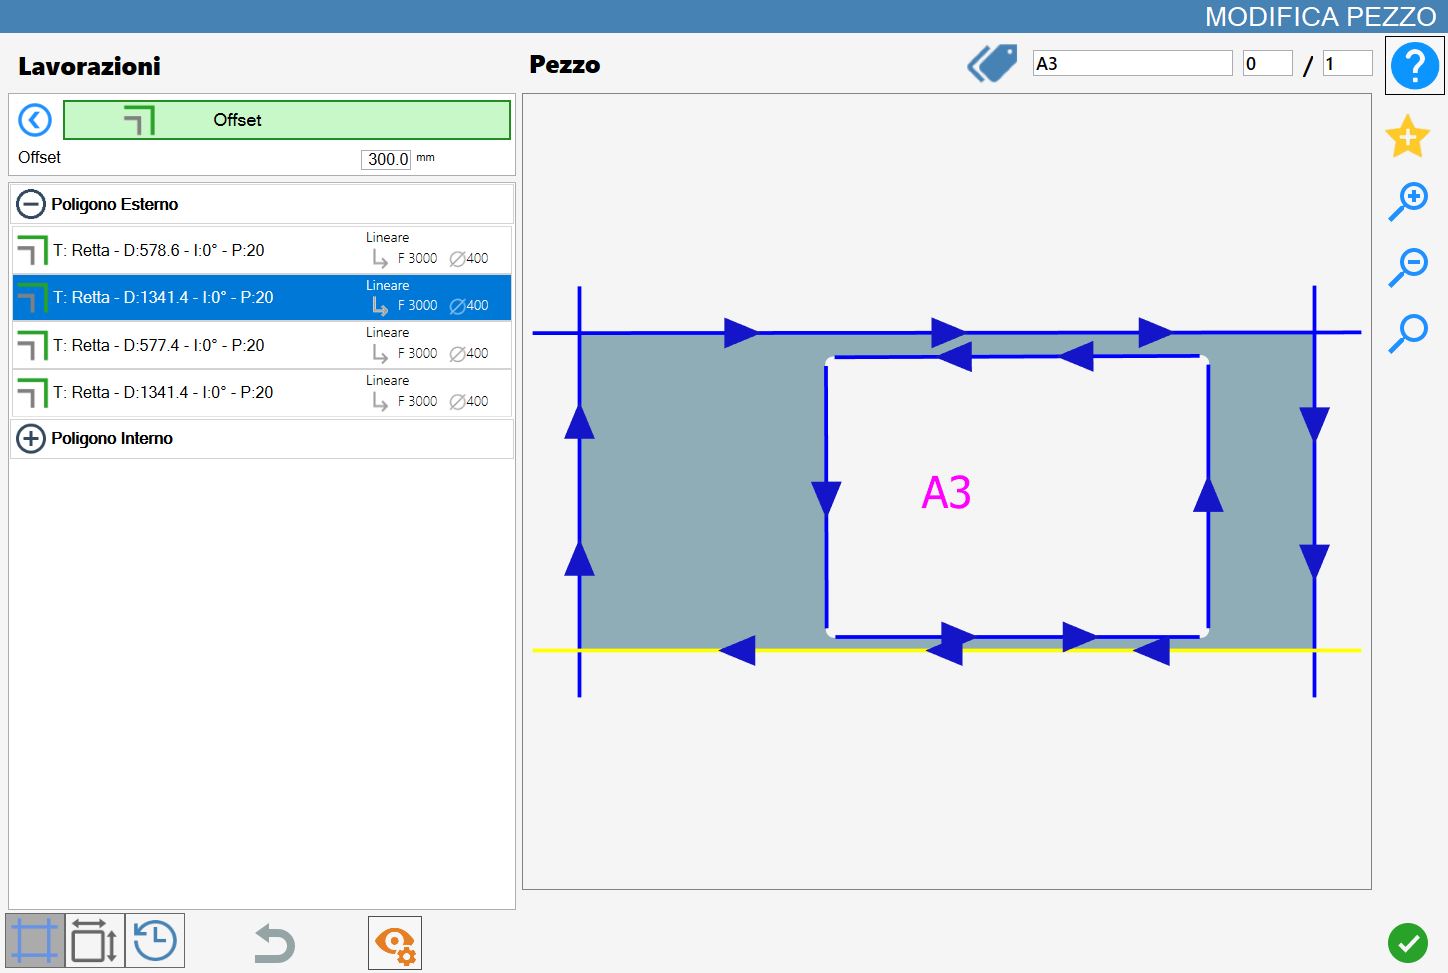Image resolution: width=1448 pixels, height=973 pixels.
Task: Click the Lavorazioni heading
Action: click(x=90, y=66)
